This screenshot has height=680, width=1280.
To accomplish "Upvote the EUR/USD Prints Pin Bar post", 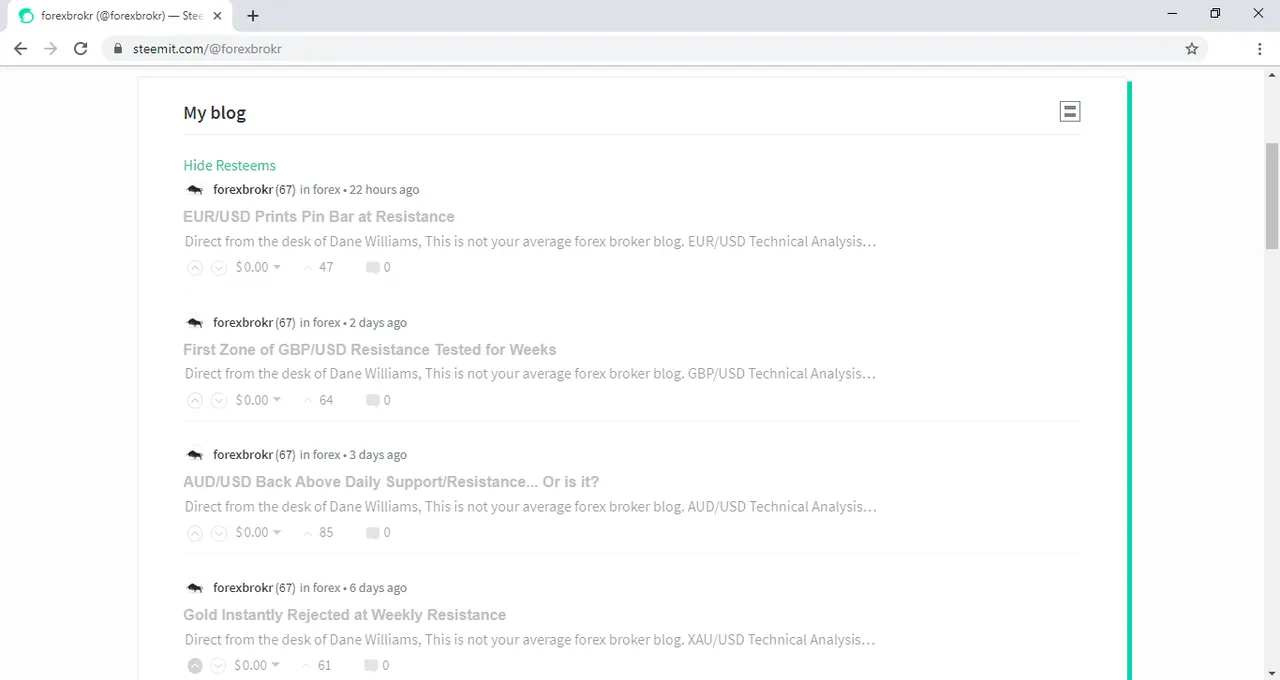I will 195,267.
